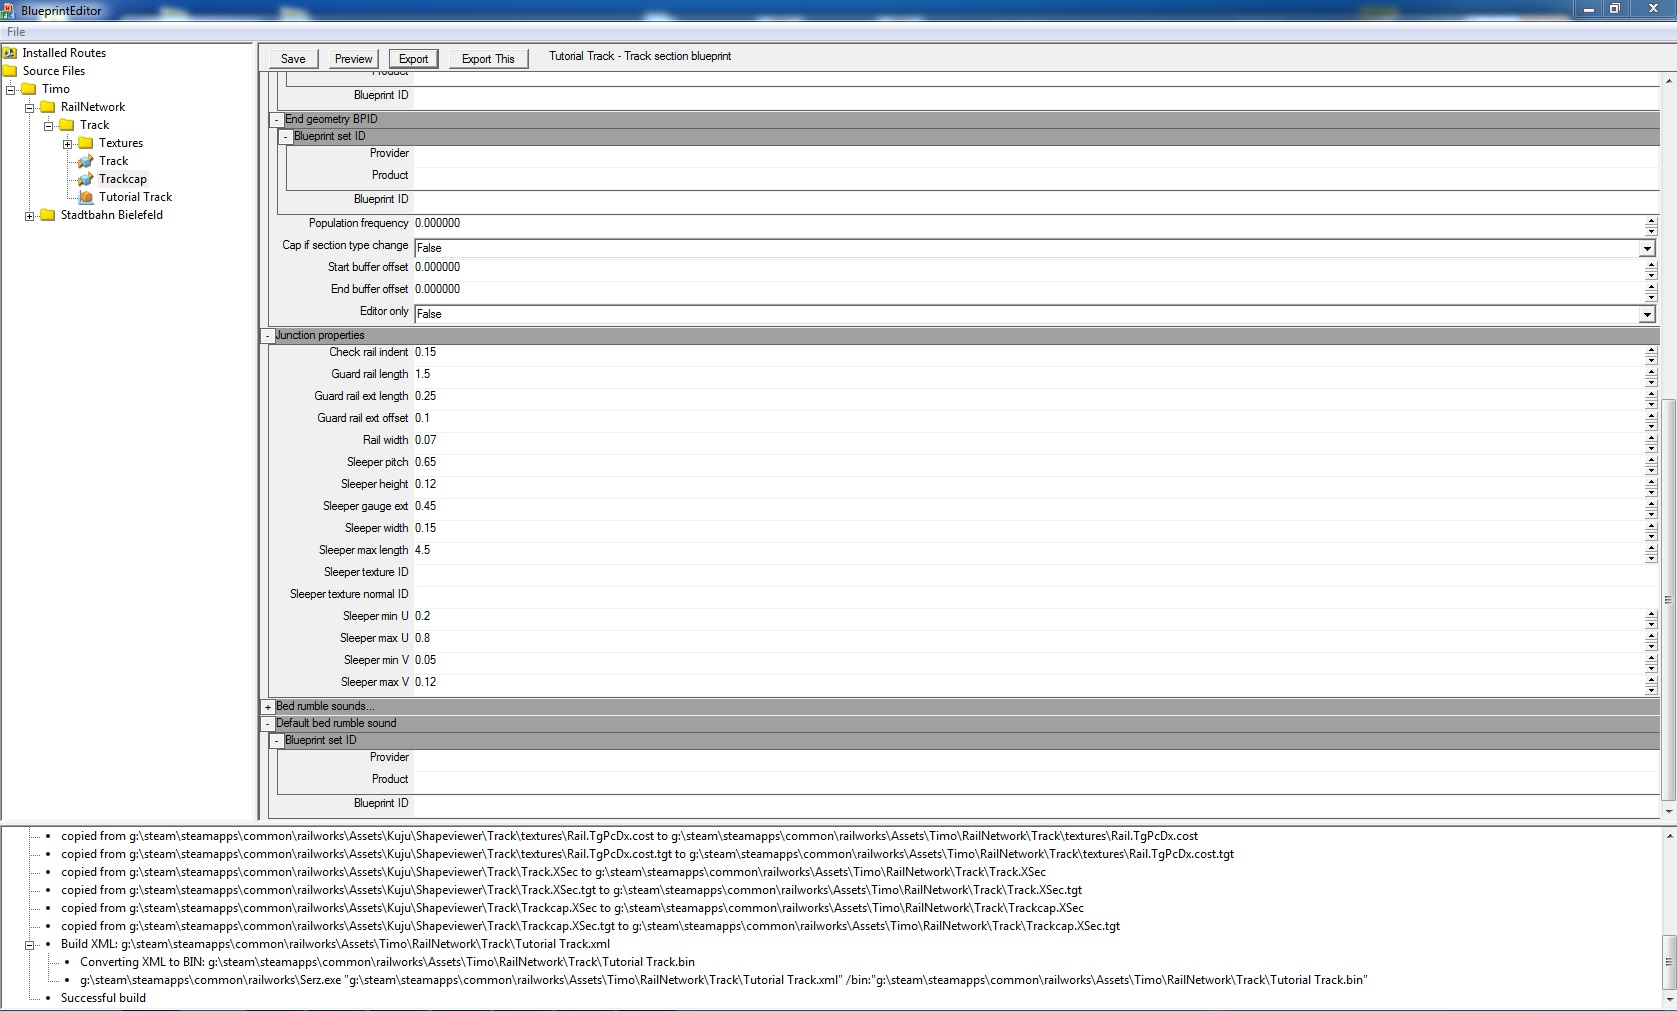Image resolution: width=1677 pixels, height=1011 pixels.
Task: Open the File menu
Action: click(x=16, y=32)
